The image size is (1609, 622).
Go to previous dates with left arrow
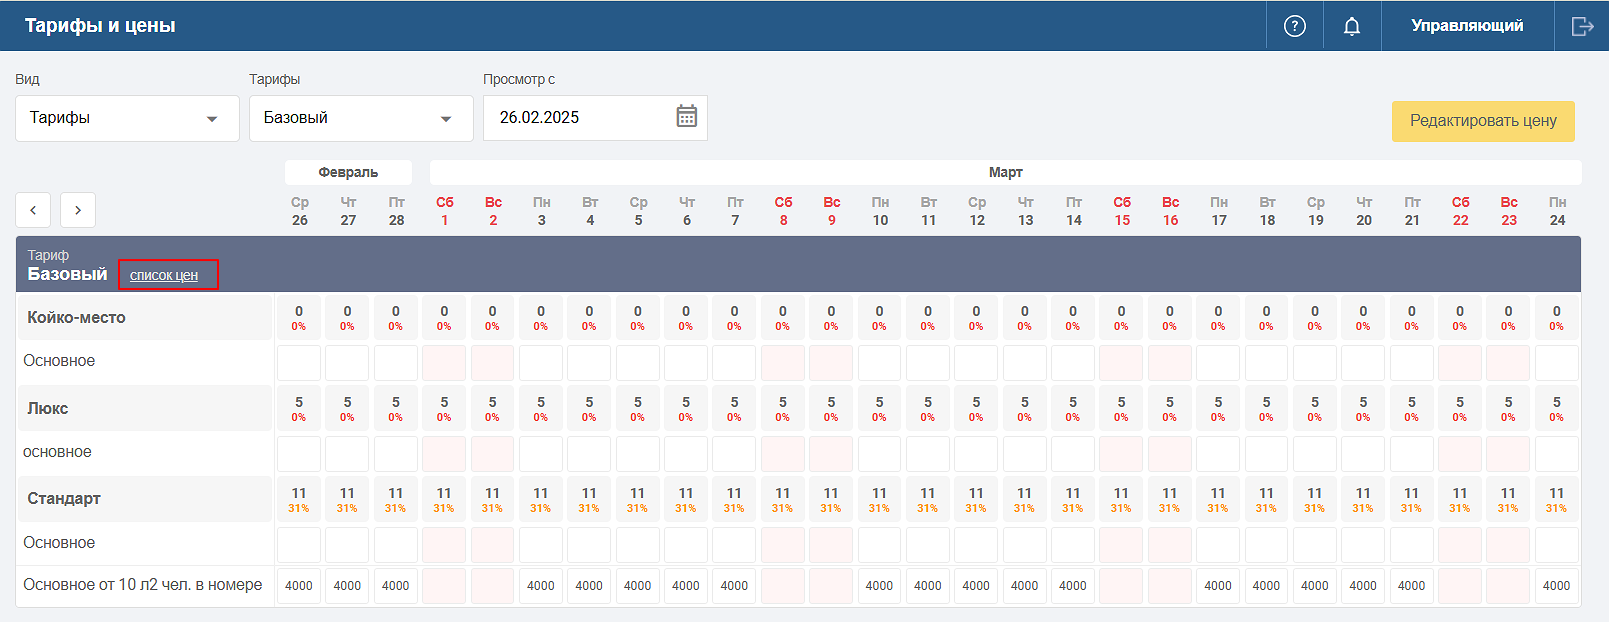tap(33, 210)
